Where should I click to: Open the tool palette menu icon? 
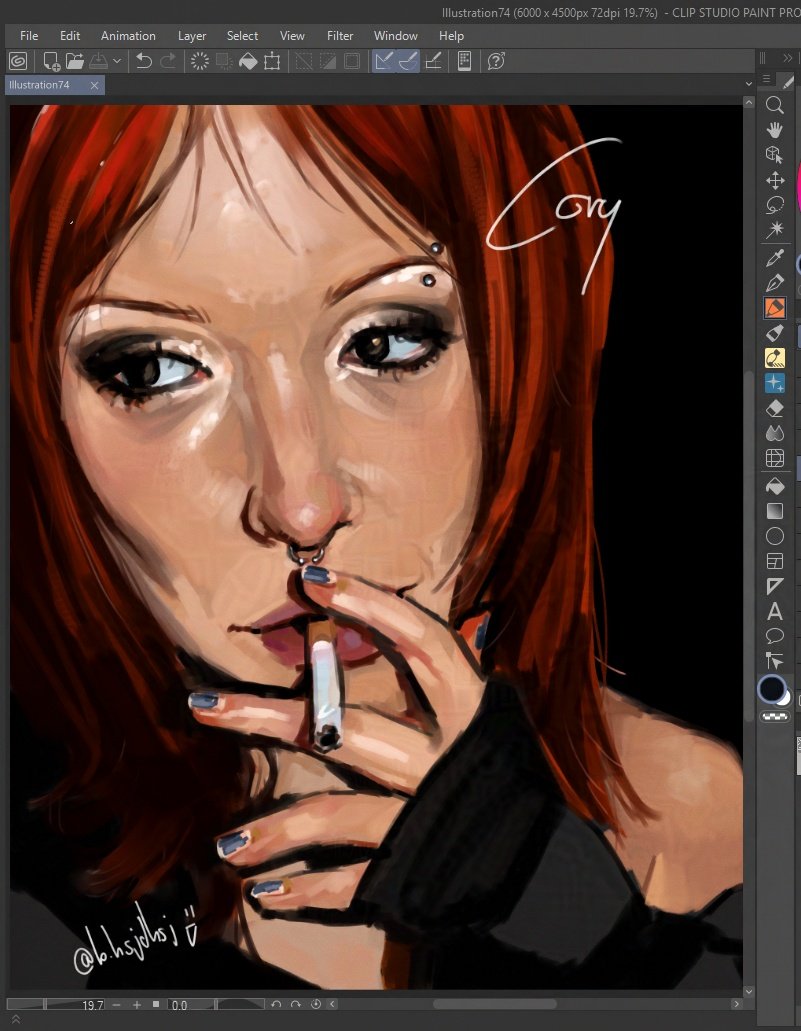click(766, 78)
